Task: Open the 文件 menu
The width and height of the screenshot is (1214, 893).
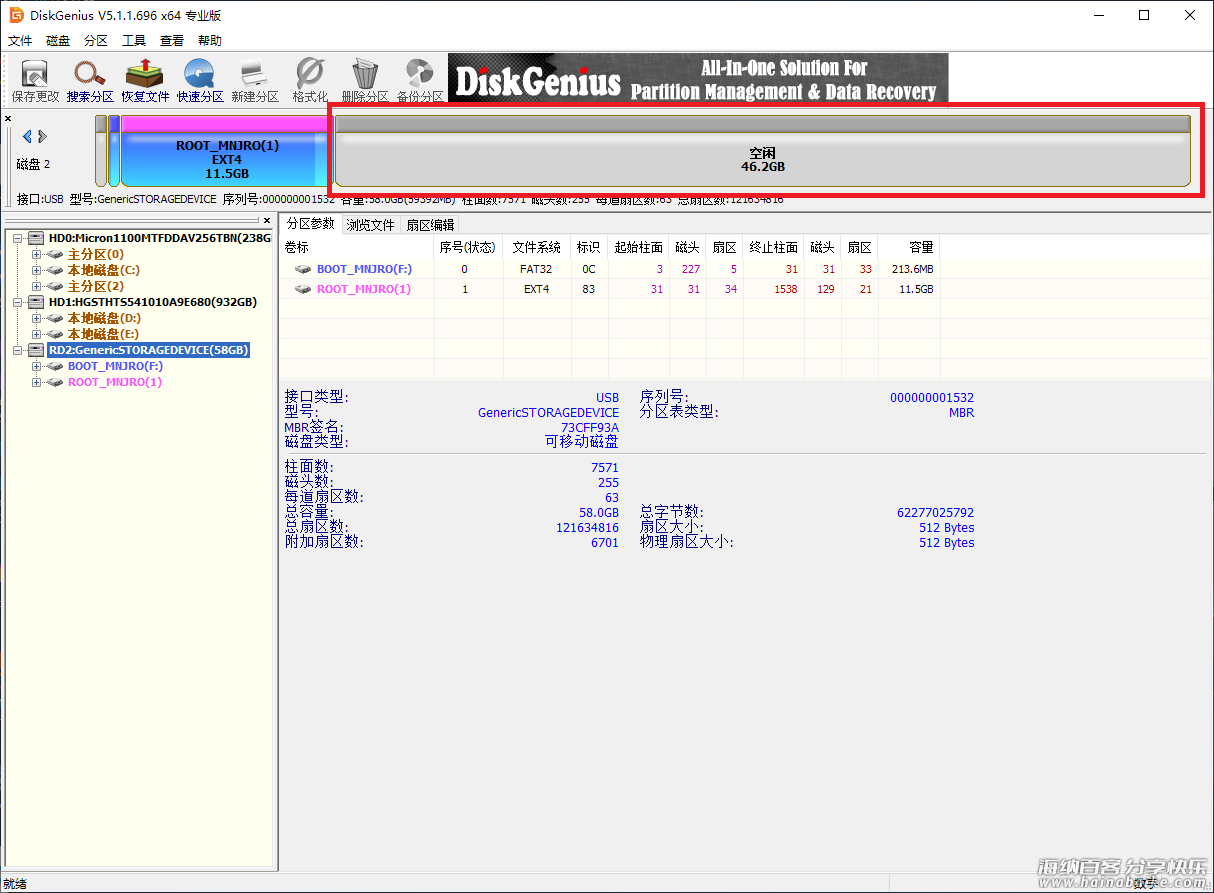Action: pos(20,41)
